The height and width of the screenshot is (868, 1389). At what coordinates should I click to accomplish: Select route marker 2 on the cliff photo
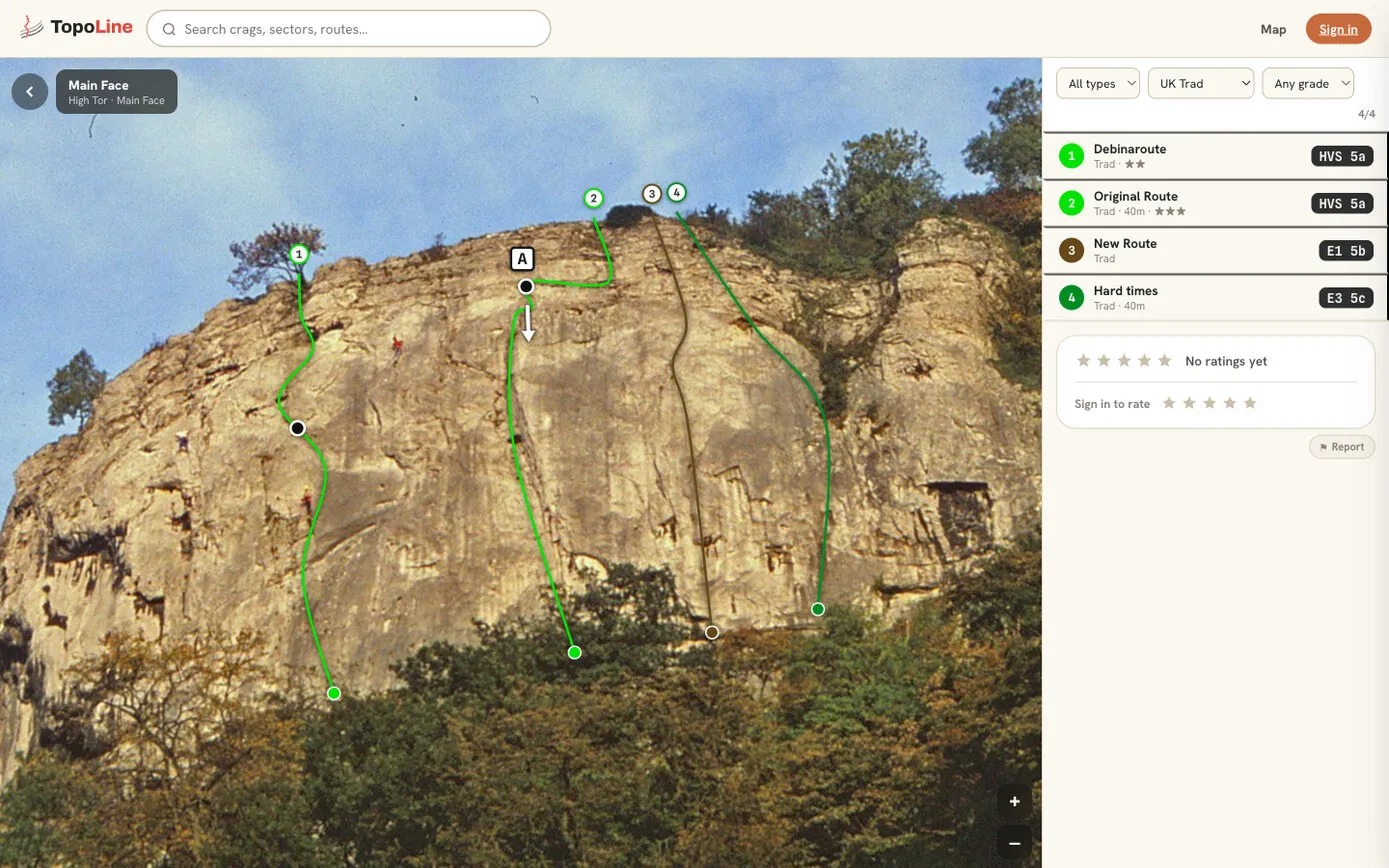coord(593,198)
